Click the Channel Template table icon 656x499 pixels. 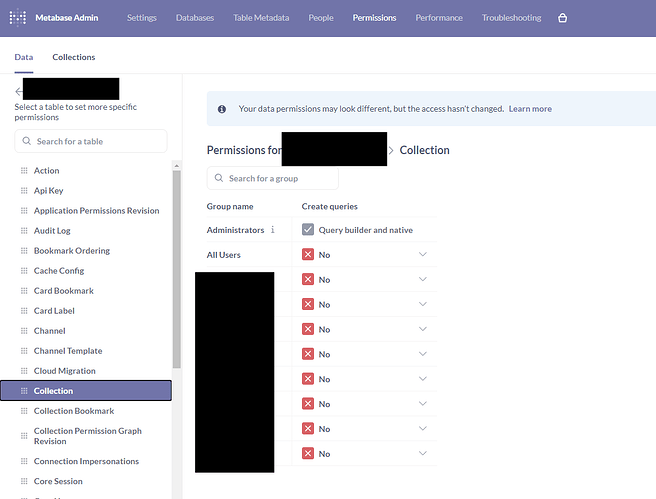tap(24, 351)
